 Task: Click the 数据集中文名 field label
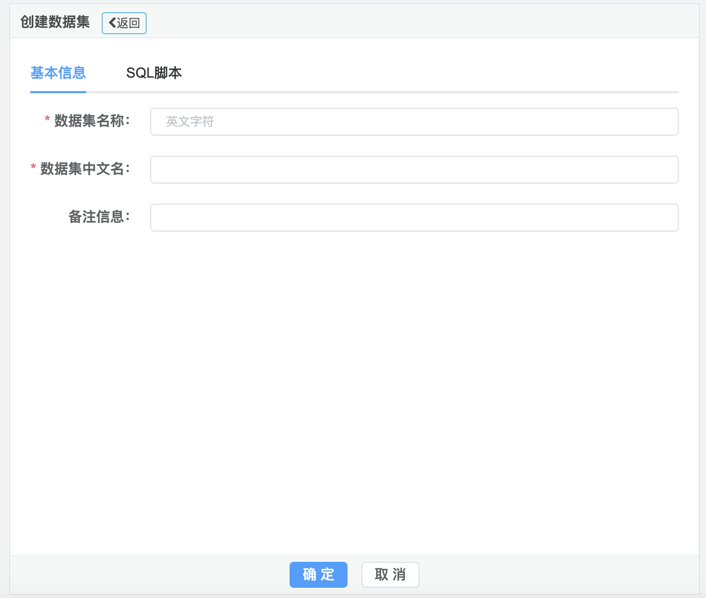pos(85,169)
